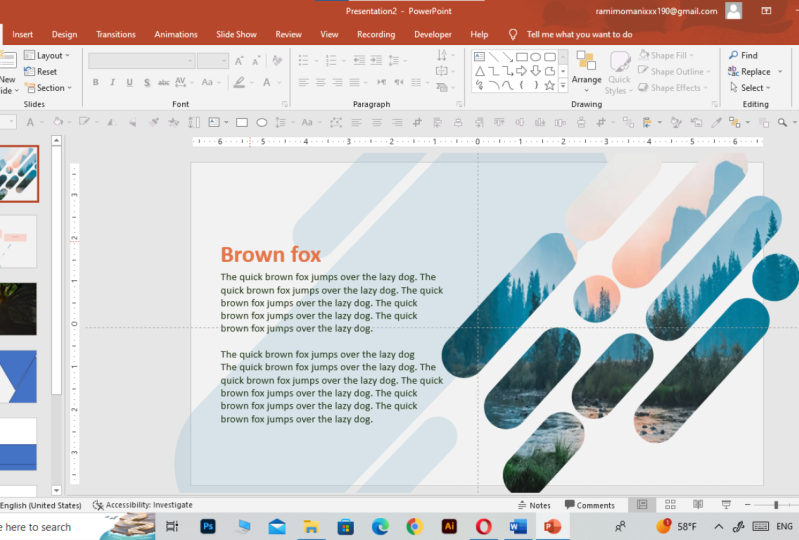Screen dimensions: 799x540
Task: Click the Find magnifier in Editing group
Action: point(743,55)
